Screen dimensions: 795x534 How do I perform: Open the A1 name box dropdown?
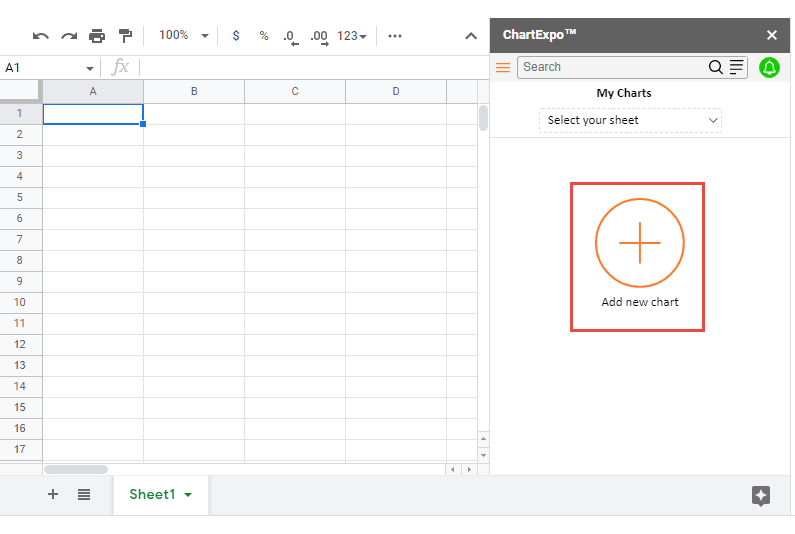tap(90, 68)
